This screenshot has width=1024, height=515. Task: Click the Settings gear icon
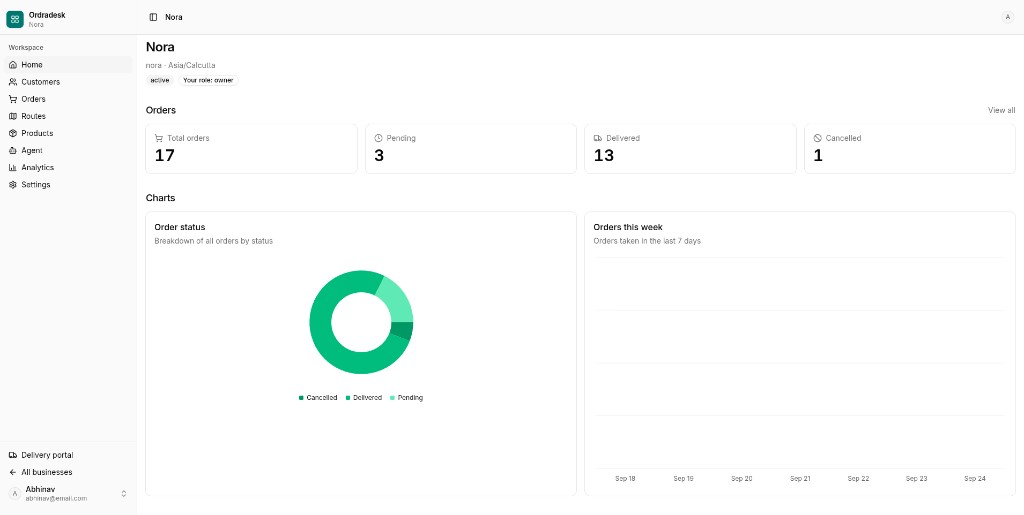13,185
